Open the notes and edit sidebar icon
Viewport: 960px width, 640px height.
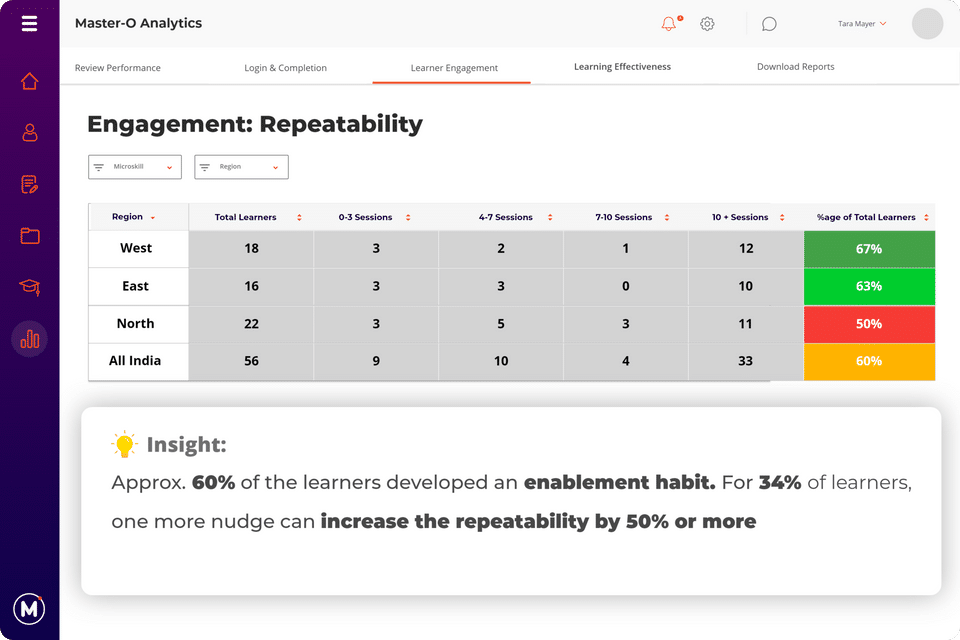coord(29,184)
